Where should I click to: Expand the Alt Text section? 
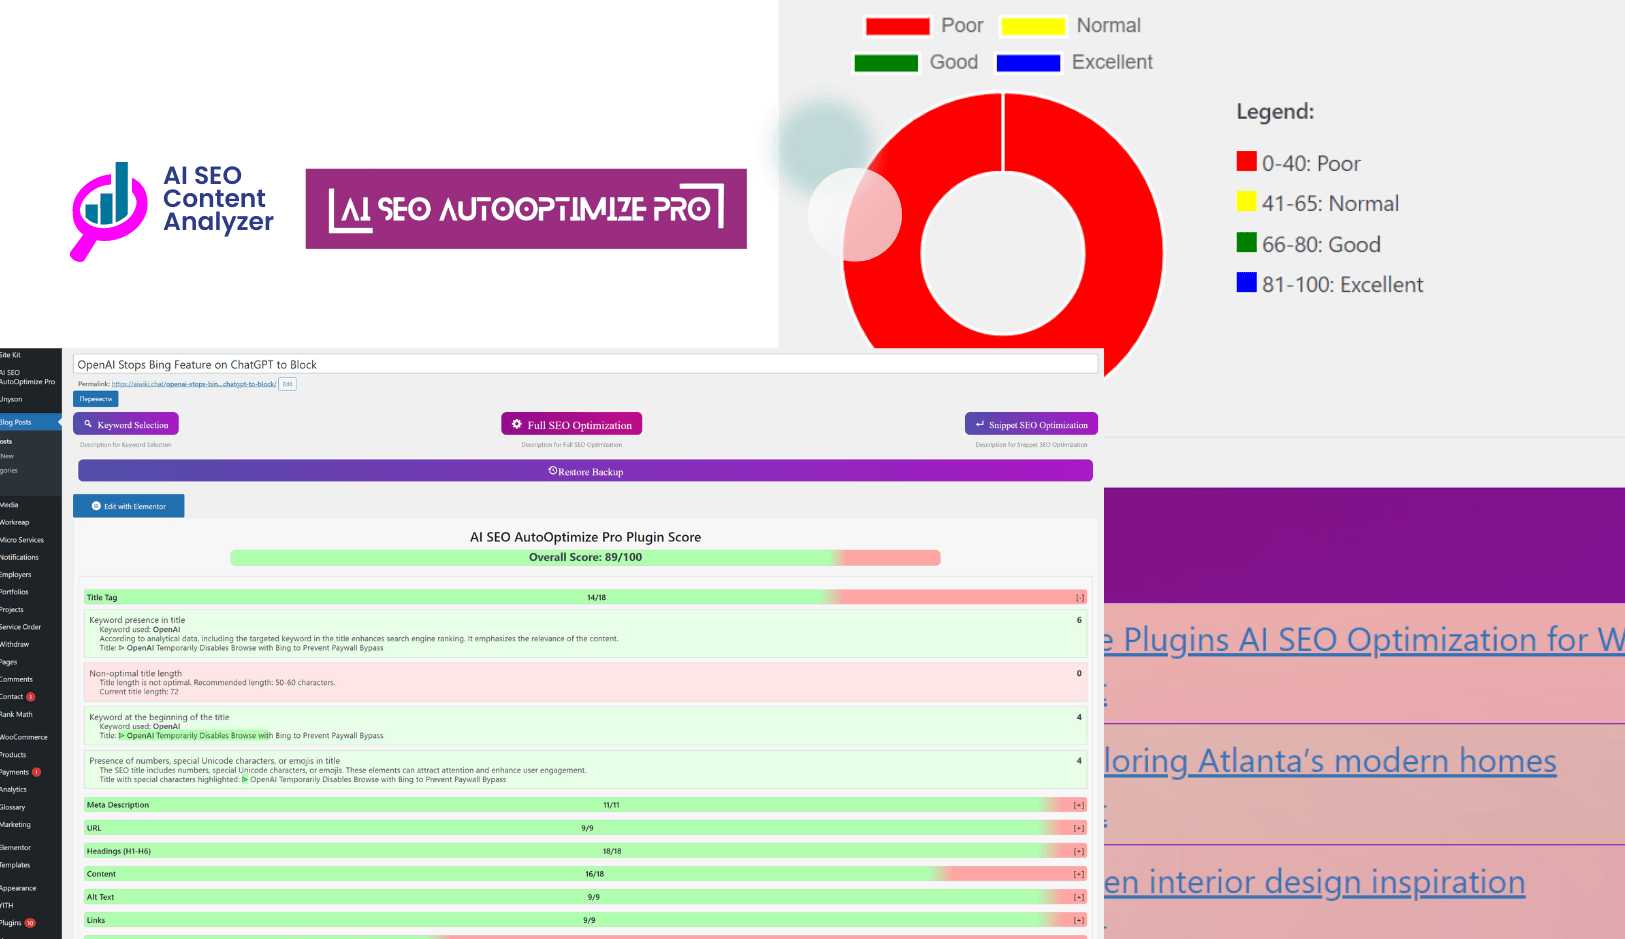tap(1079, 897)
